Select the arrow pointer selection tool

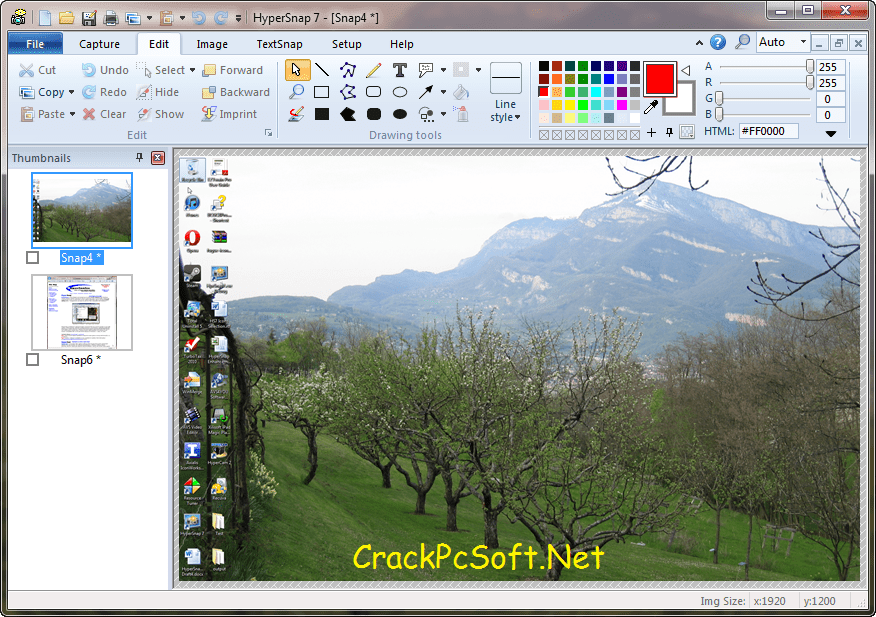point(297,70)
